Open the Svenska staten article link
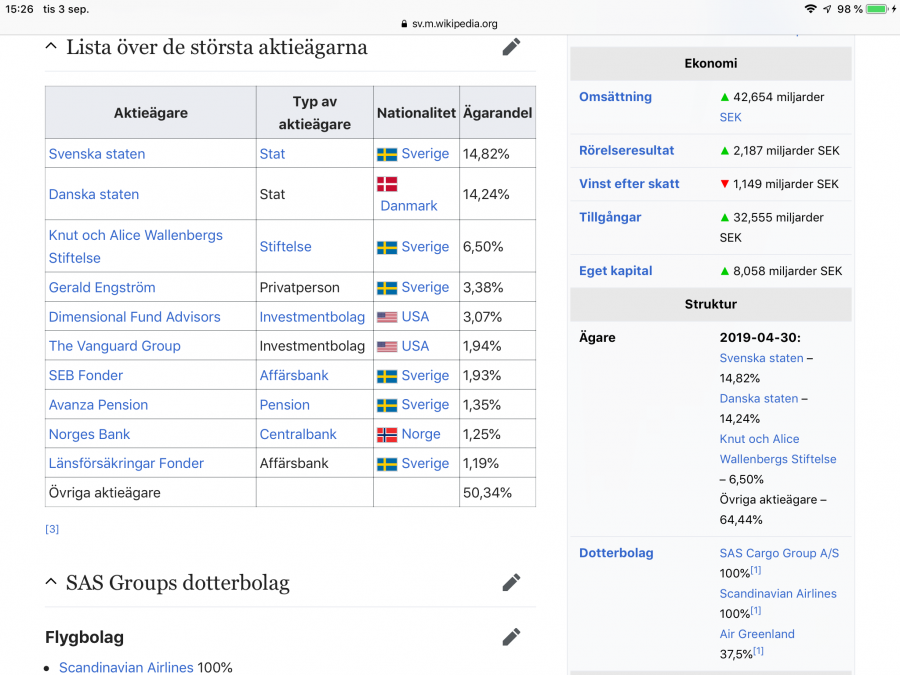This screenshot has height=675, width=900. (97, 153)
